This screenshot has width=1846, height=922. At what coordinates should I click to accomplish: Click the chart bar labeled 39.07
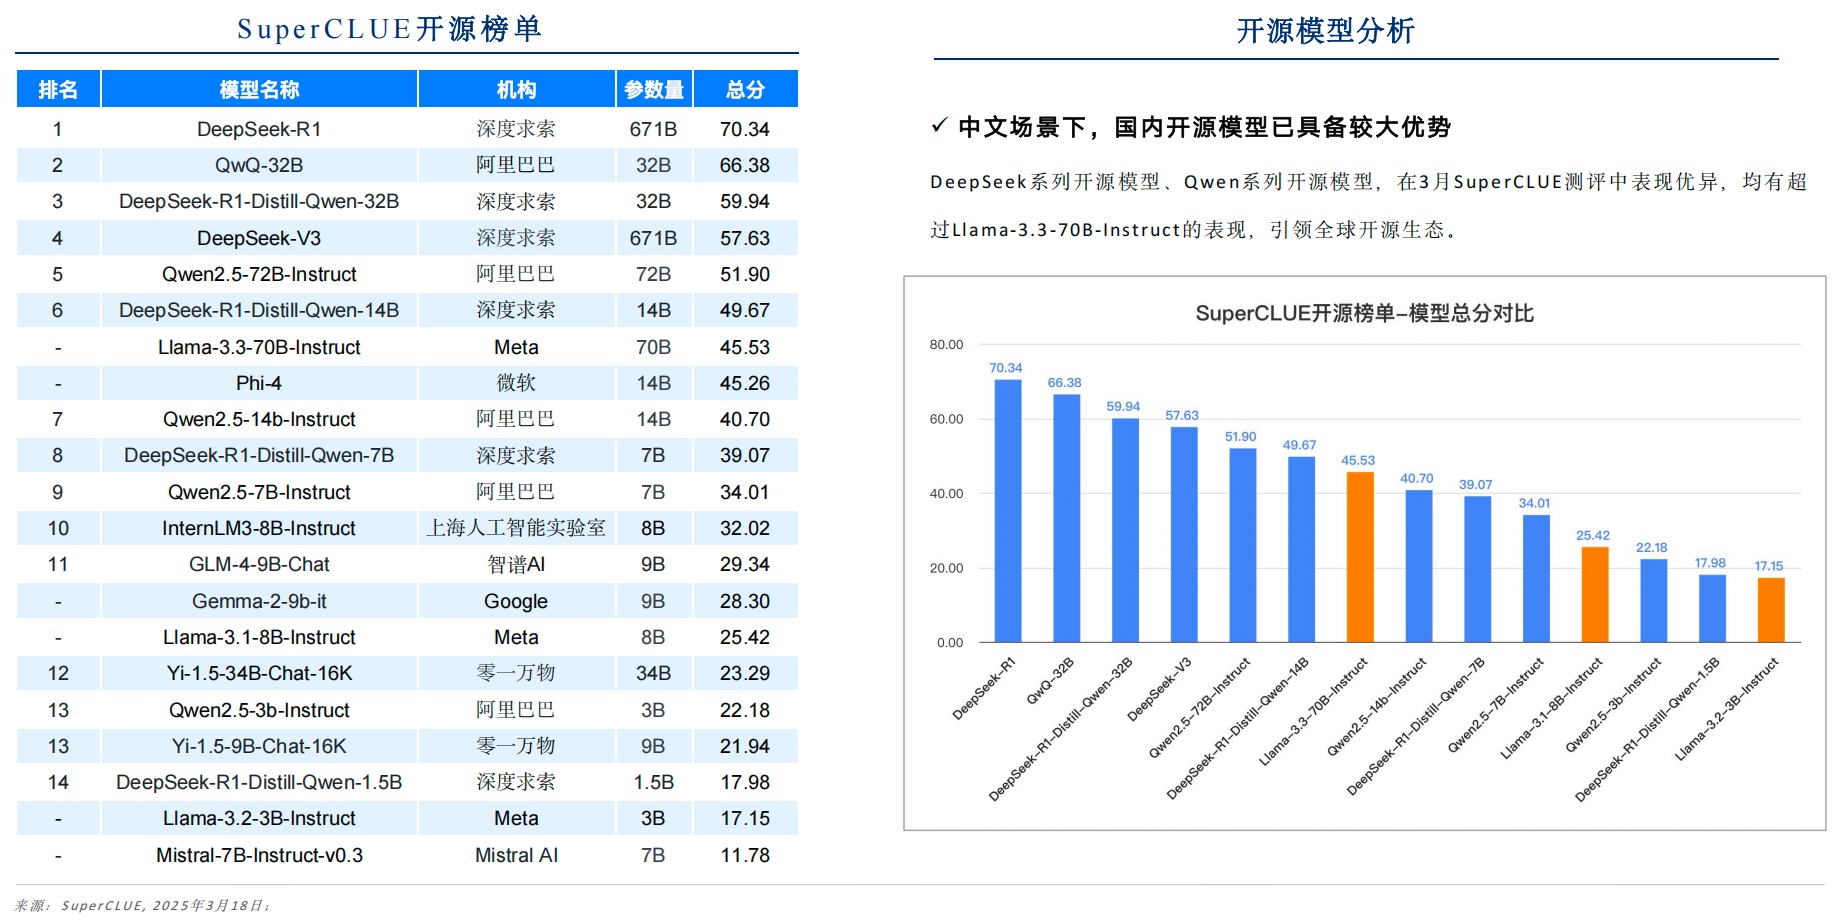[x=1478, y=569]
